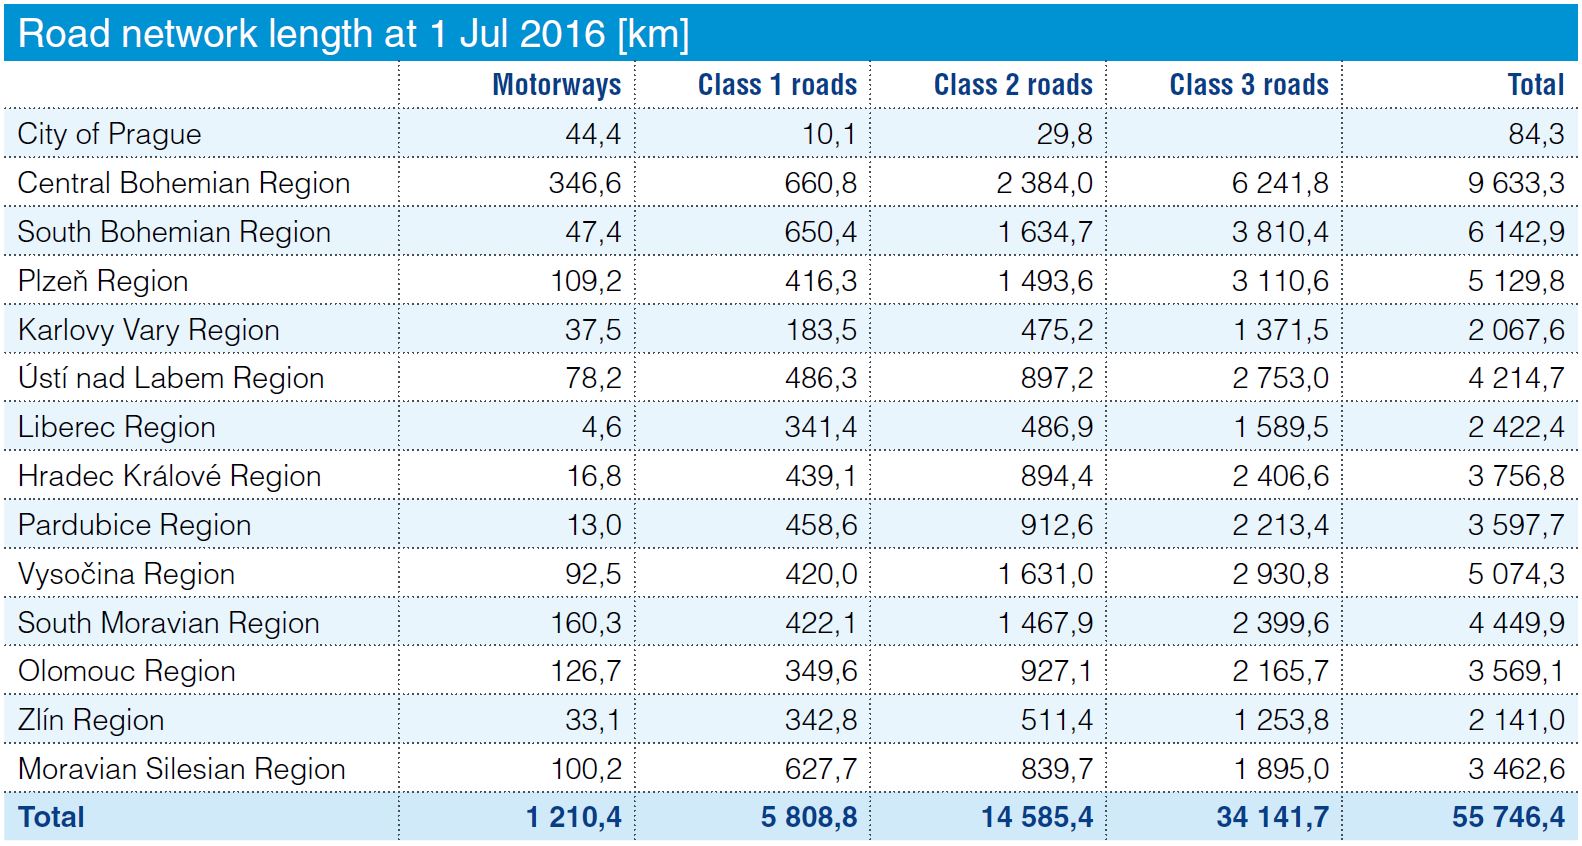Select Vysočina total 5 074,3

click(x=1516, y=574)
